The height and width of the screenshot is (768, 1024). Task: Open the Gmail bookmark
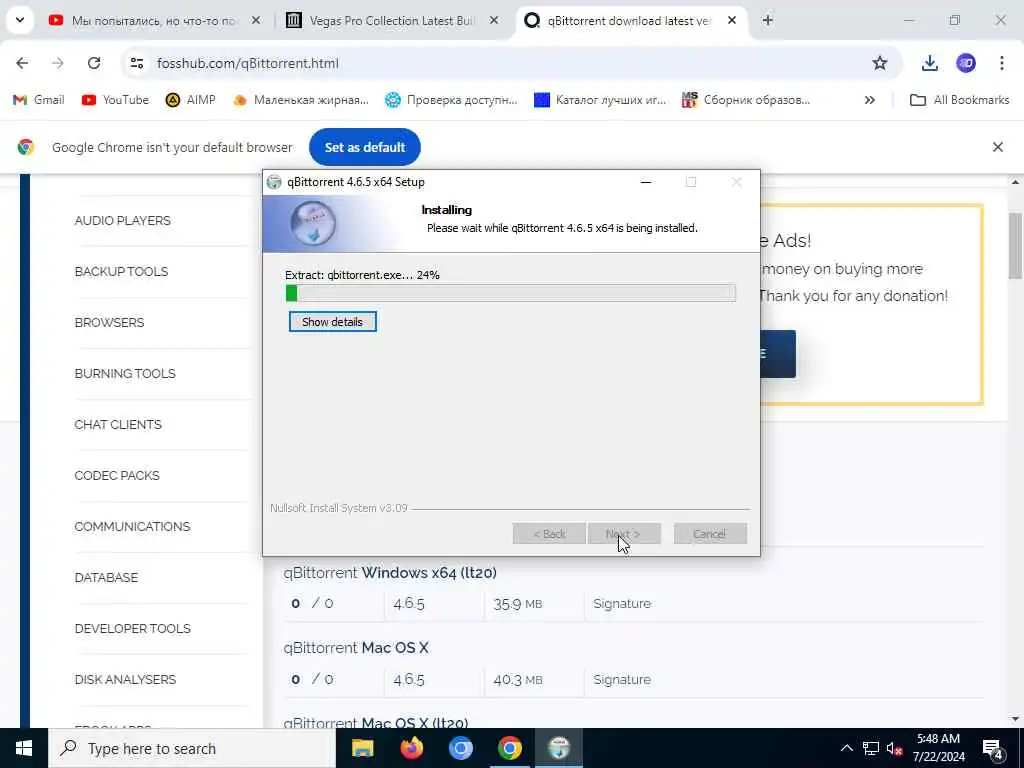[39, 100]
